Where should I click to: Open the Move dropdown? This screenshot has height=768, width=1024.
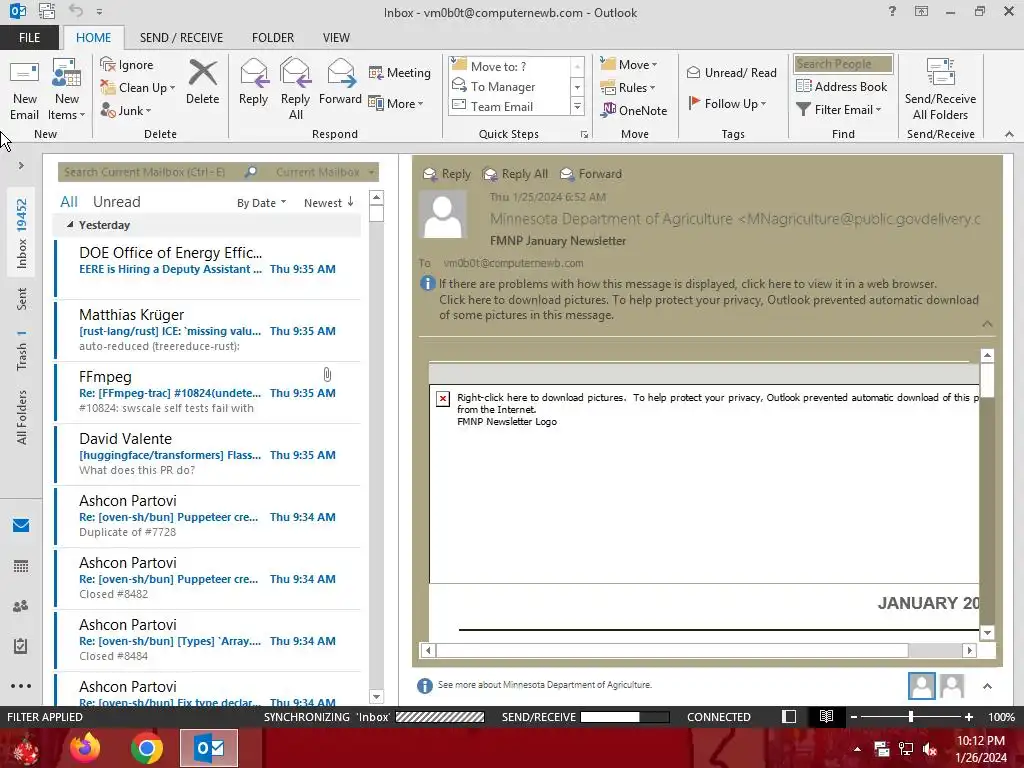coord(629,65)
